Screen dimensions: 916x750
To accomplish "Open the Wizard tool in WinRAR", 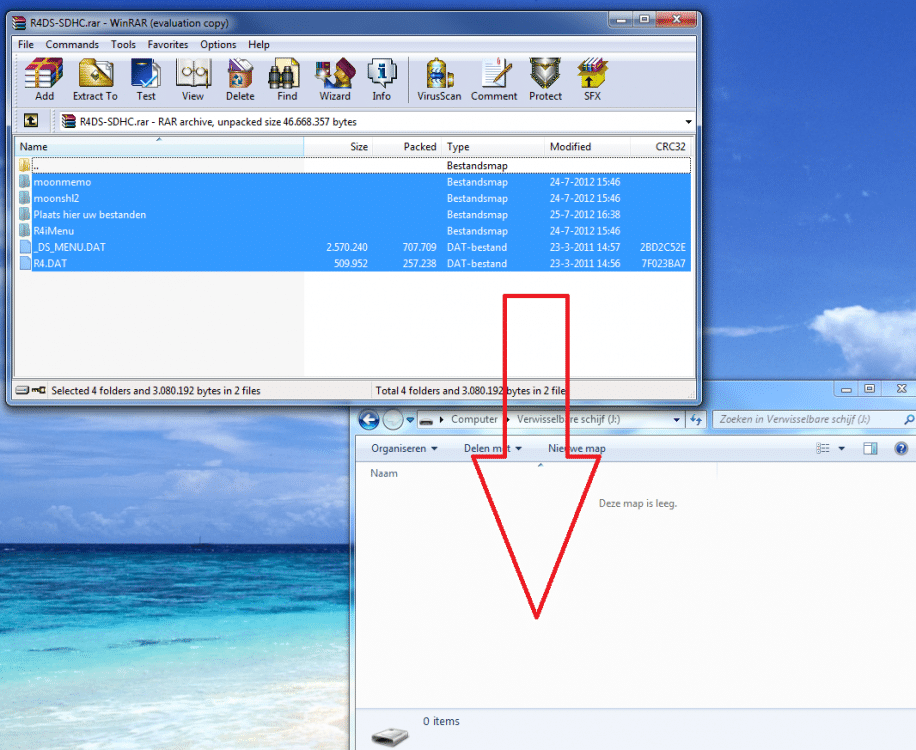I will (x=334, y=80).
